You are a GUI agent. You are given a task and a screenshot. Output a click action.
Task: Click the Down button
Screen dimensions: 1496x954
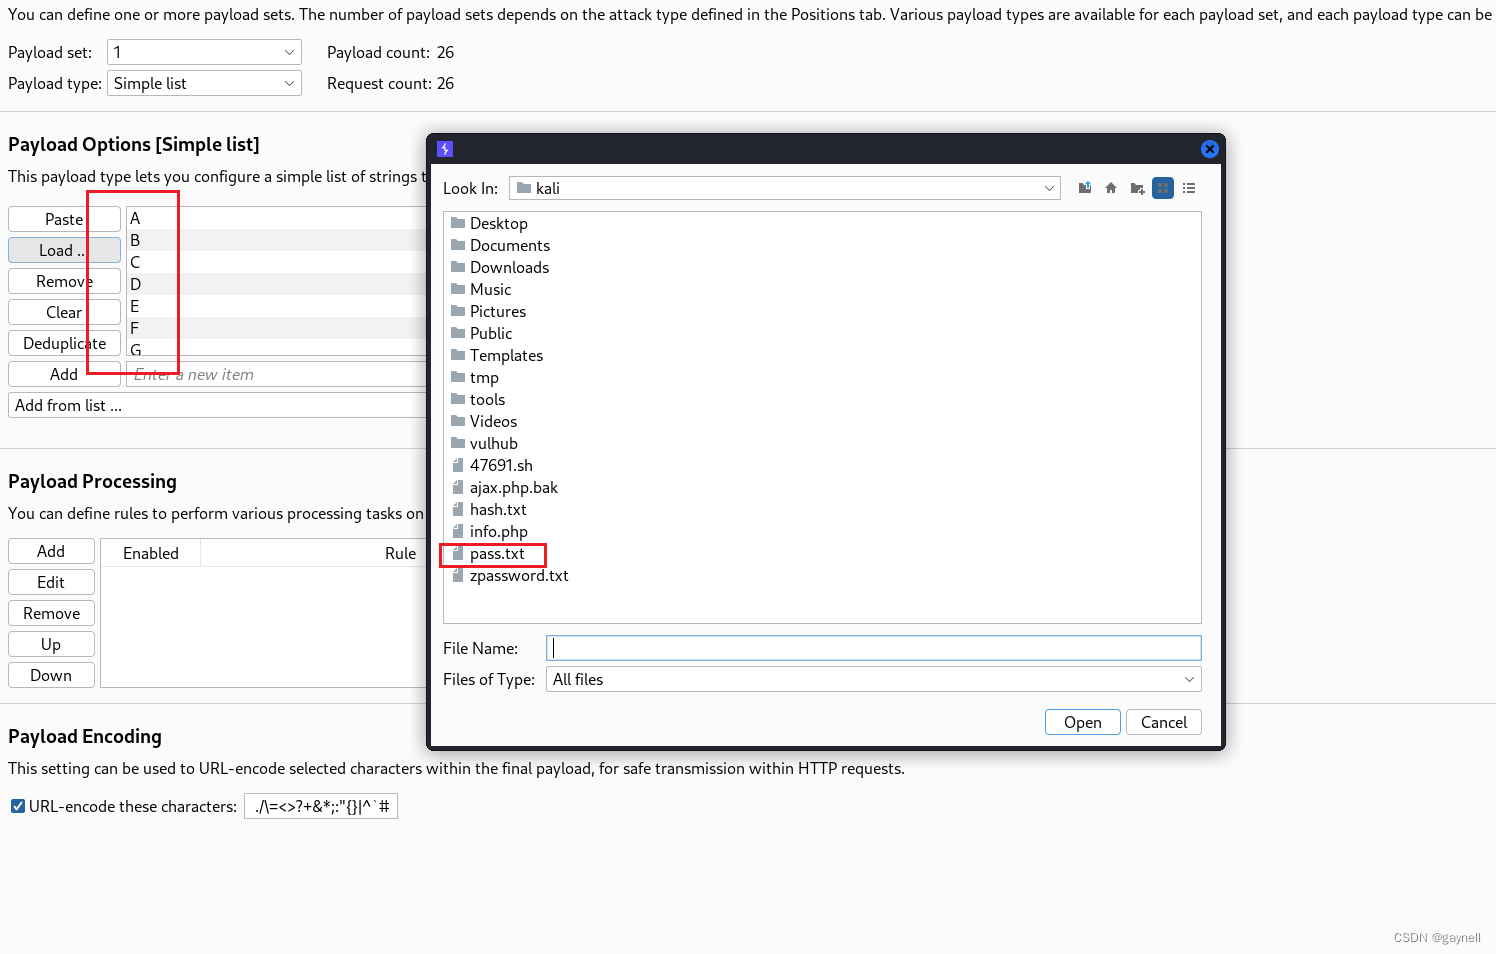pos(51,675)
